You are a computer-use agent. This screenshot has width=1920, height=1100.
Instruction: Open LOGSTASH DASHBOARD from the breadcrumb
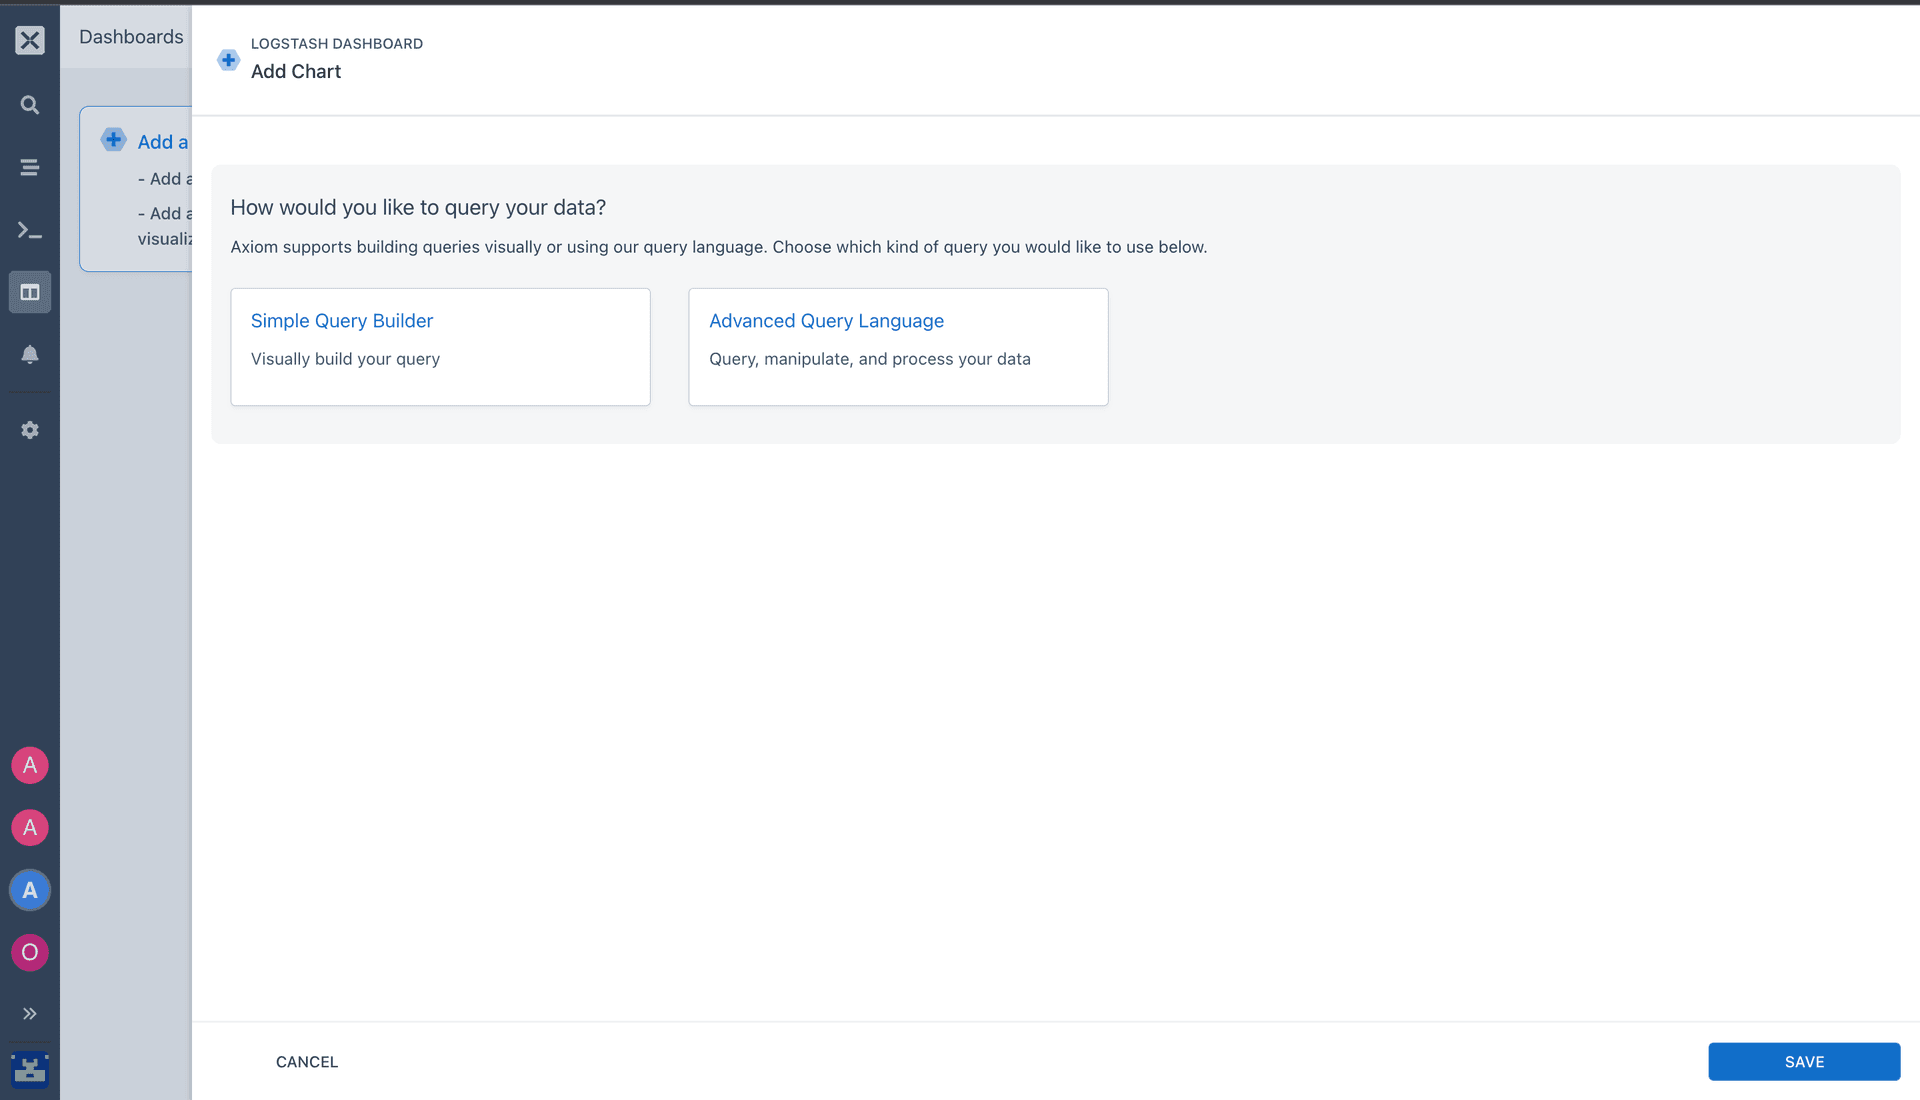coord(337,43)
